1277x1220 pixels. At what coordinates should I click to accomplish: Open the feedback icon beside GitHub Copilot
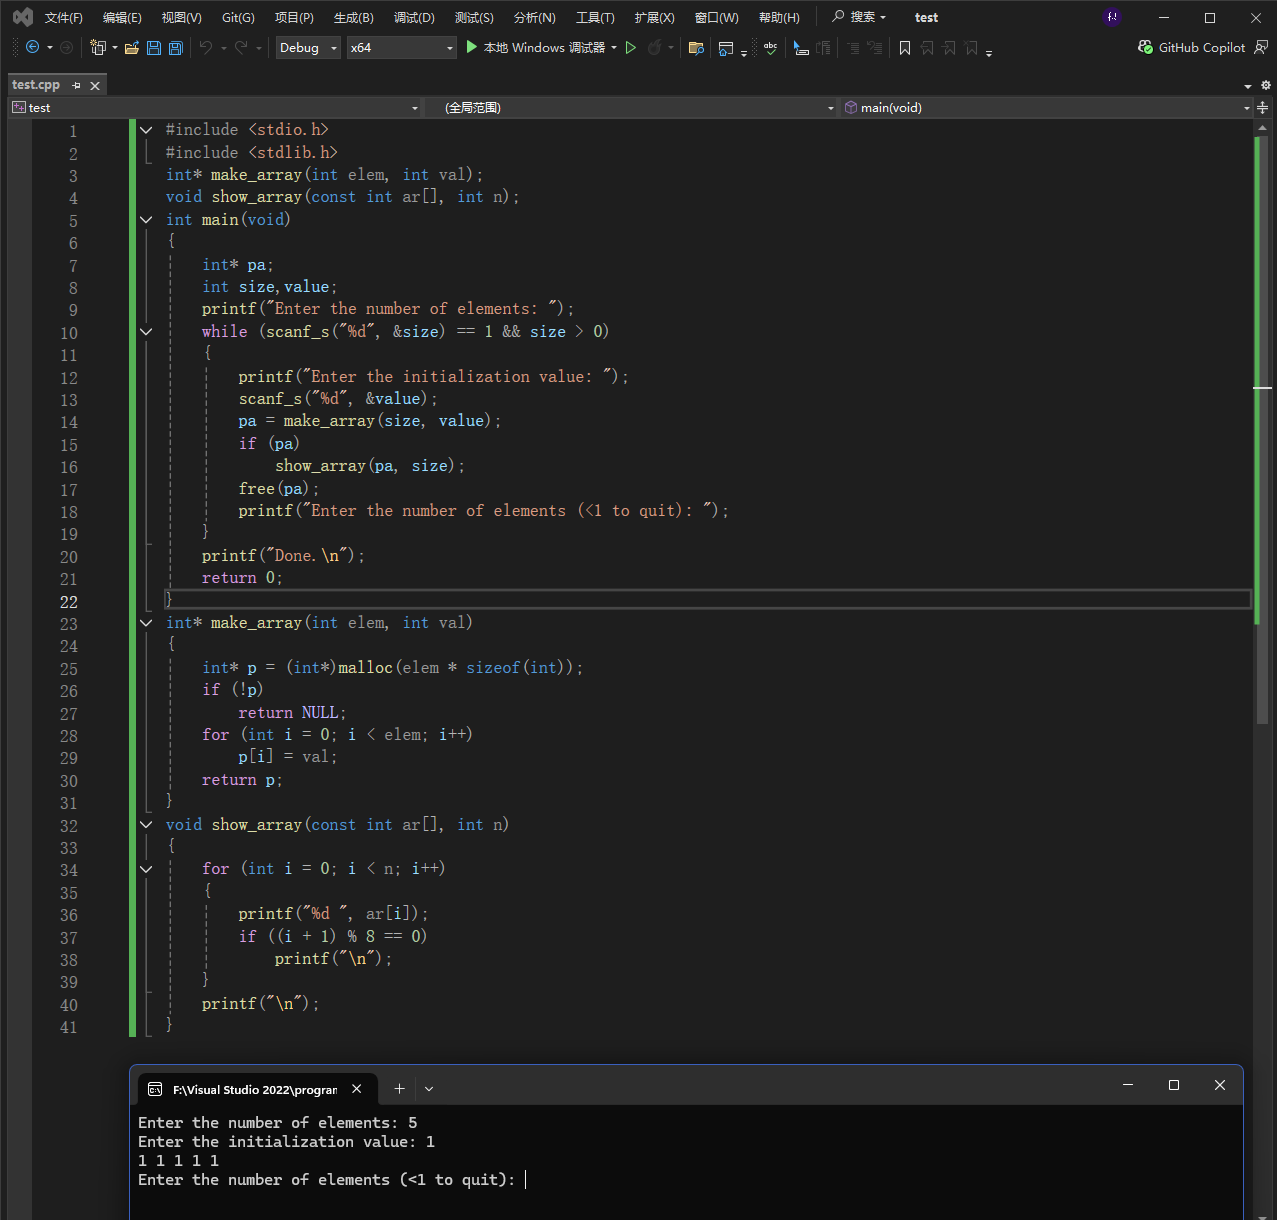(x=1261, y=47)
